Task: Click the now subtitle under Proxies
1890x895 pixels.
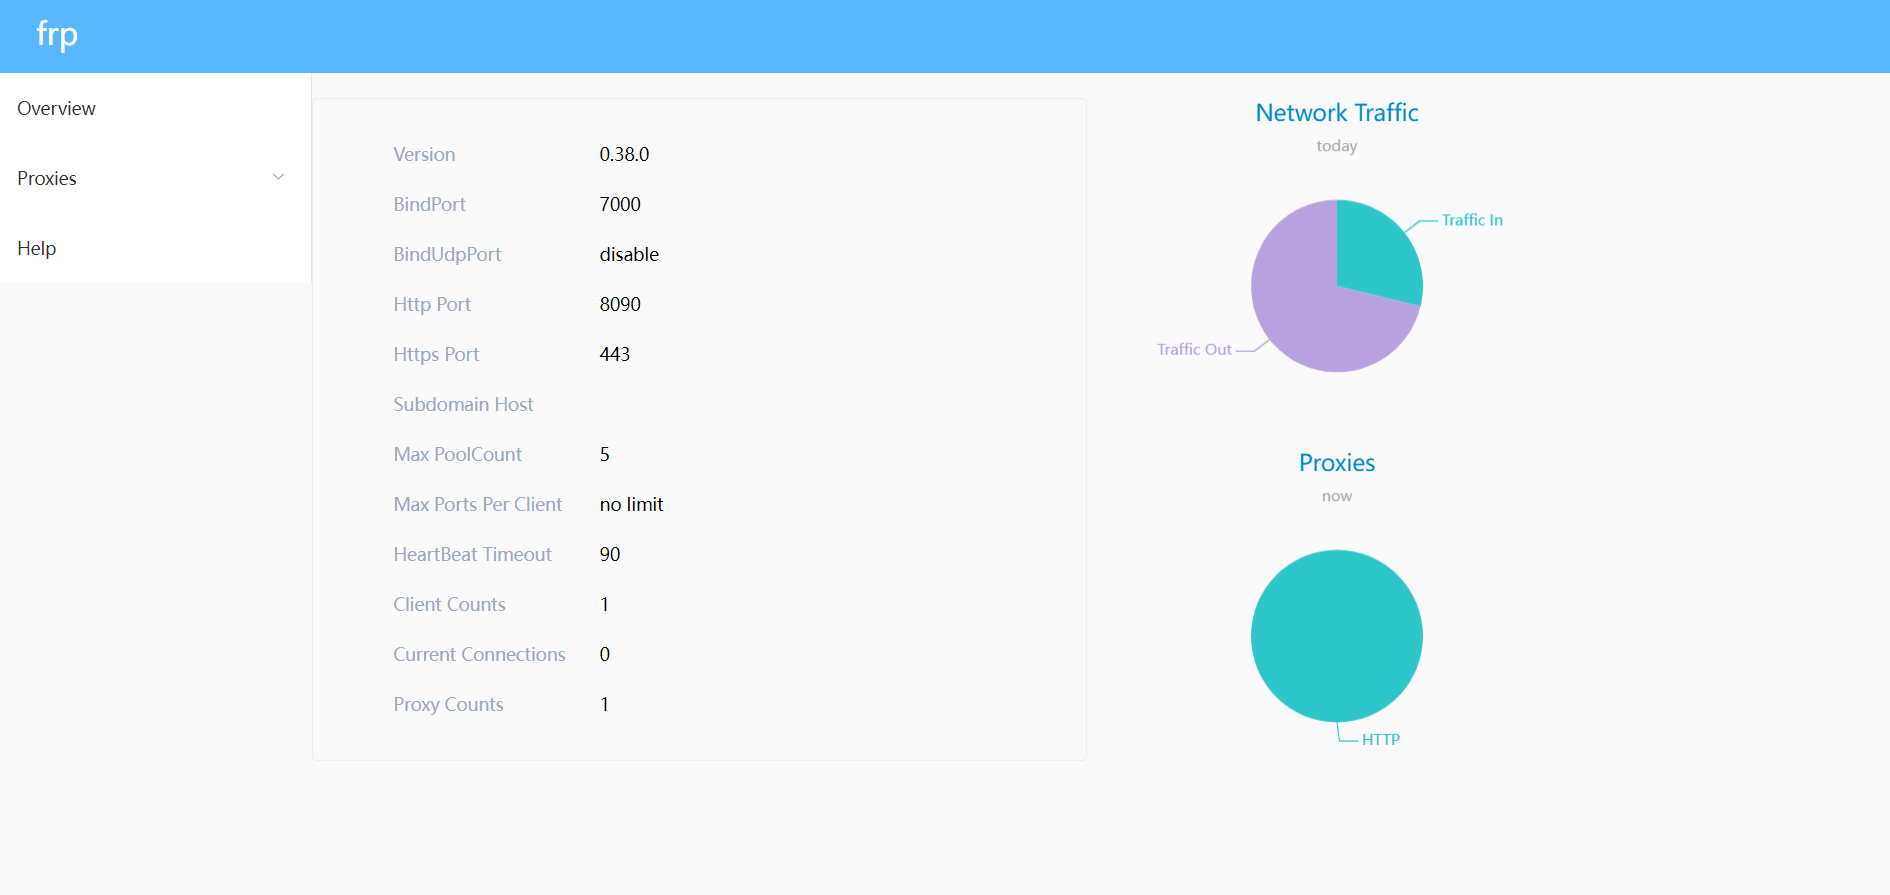Action: 1337,496
